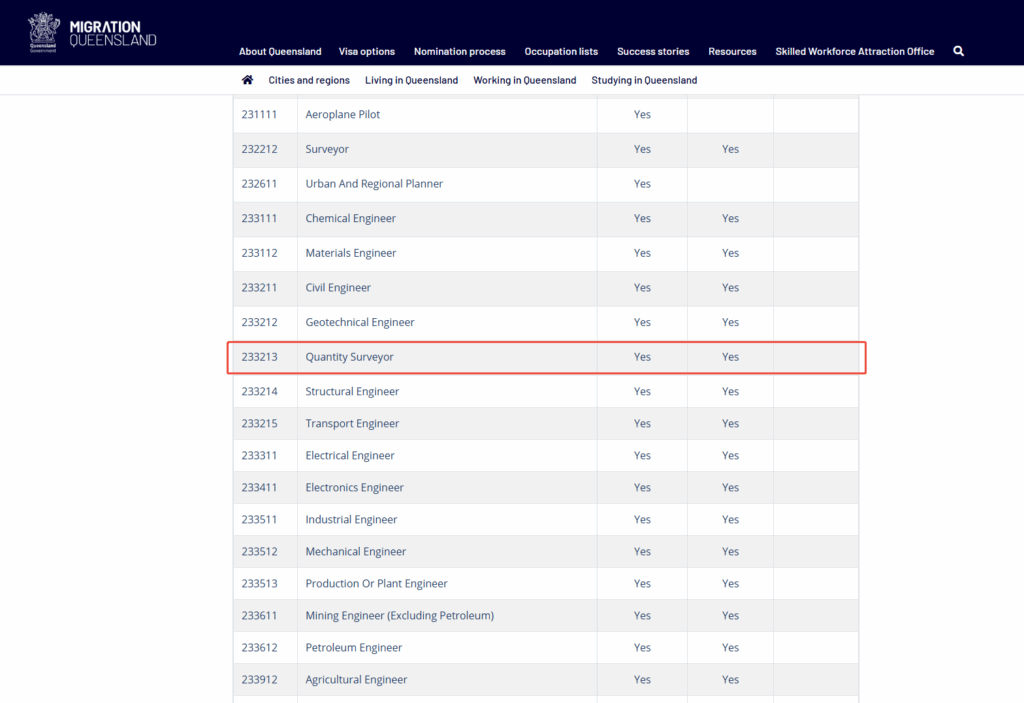Image resolution: width=1024 pixels, height=703 pixels.
Task: Click Mining Engineer (Excluding Petroleum) cell
Action: click(x=399, y=616)
